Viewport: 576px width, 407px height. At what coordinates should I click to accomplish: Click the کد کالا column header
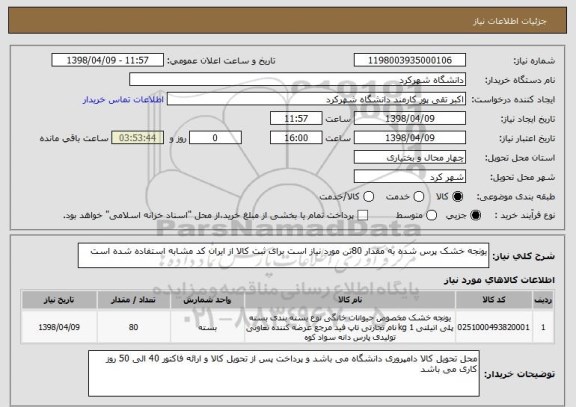494,300
